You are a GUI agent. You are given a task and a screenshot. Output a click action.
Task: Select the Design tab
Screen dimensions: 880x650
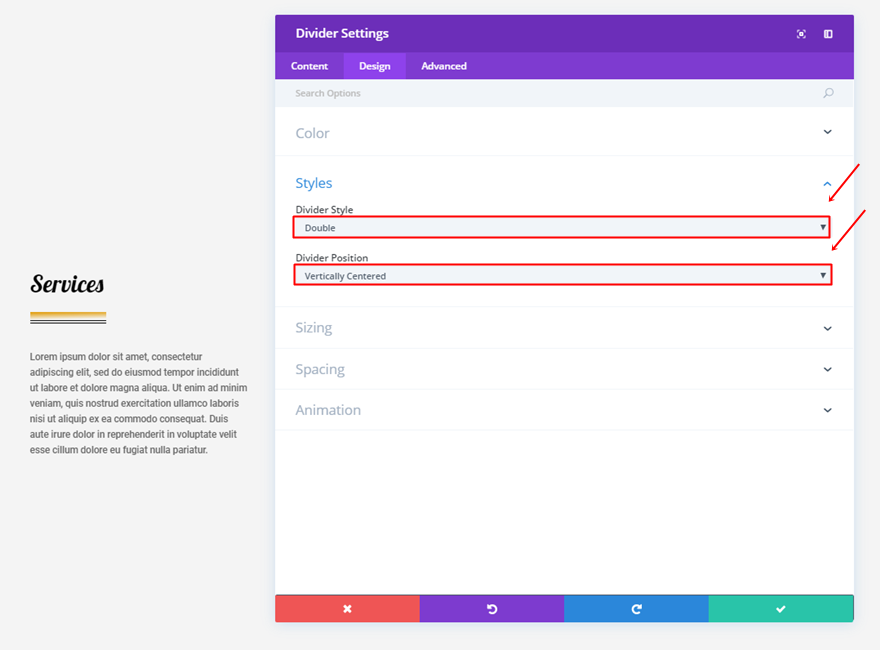click(x=375, y=66)
